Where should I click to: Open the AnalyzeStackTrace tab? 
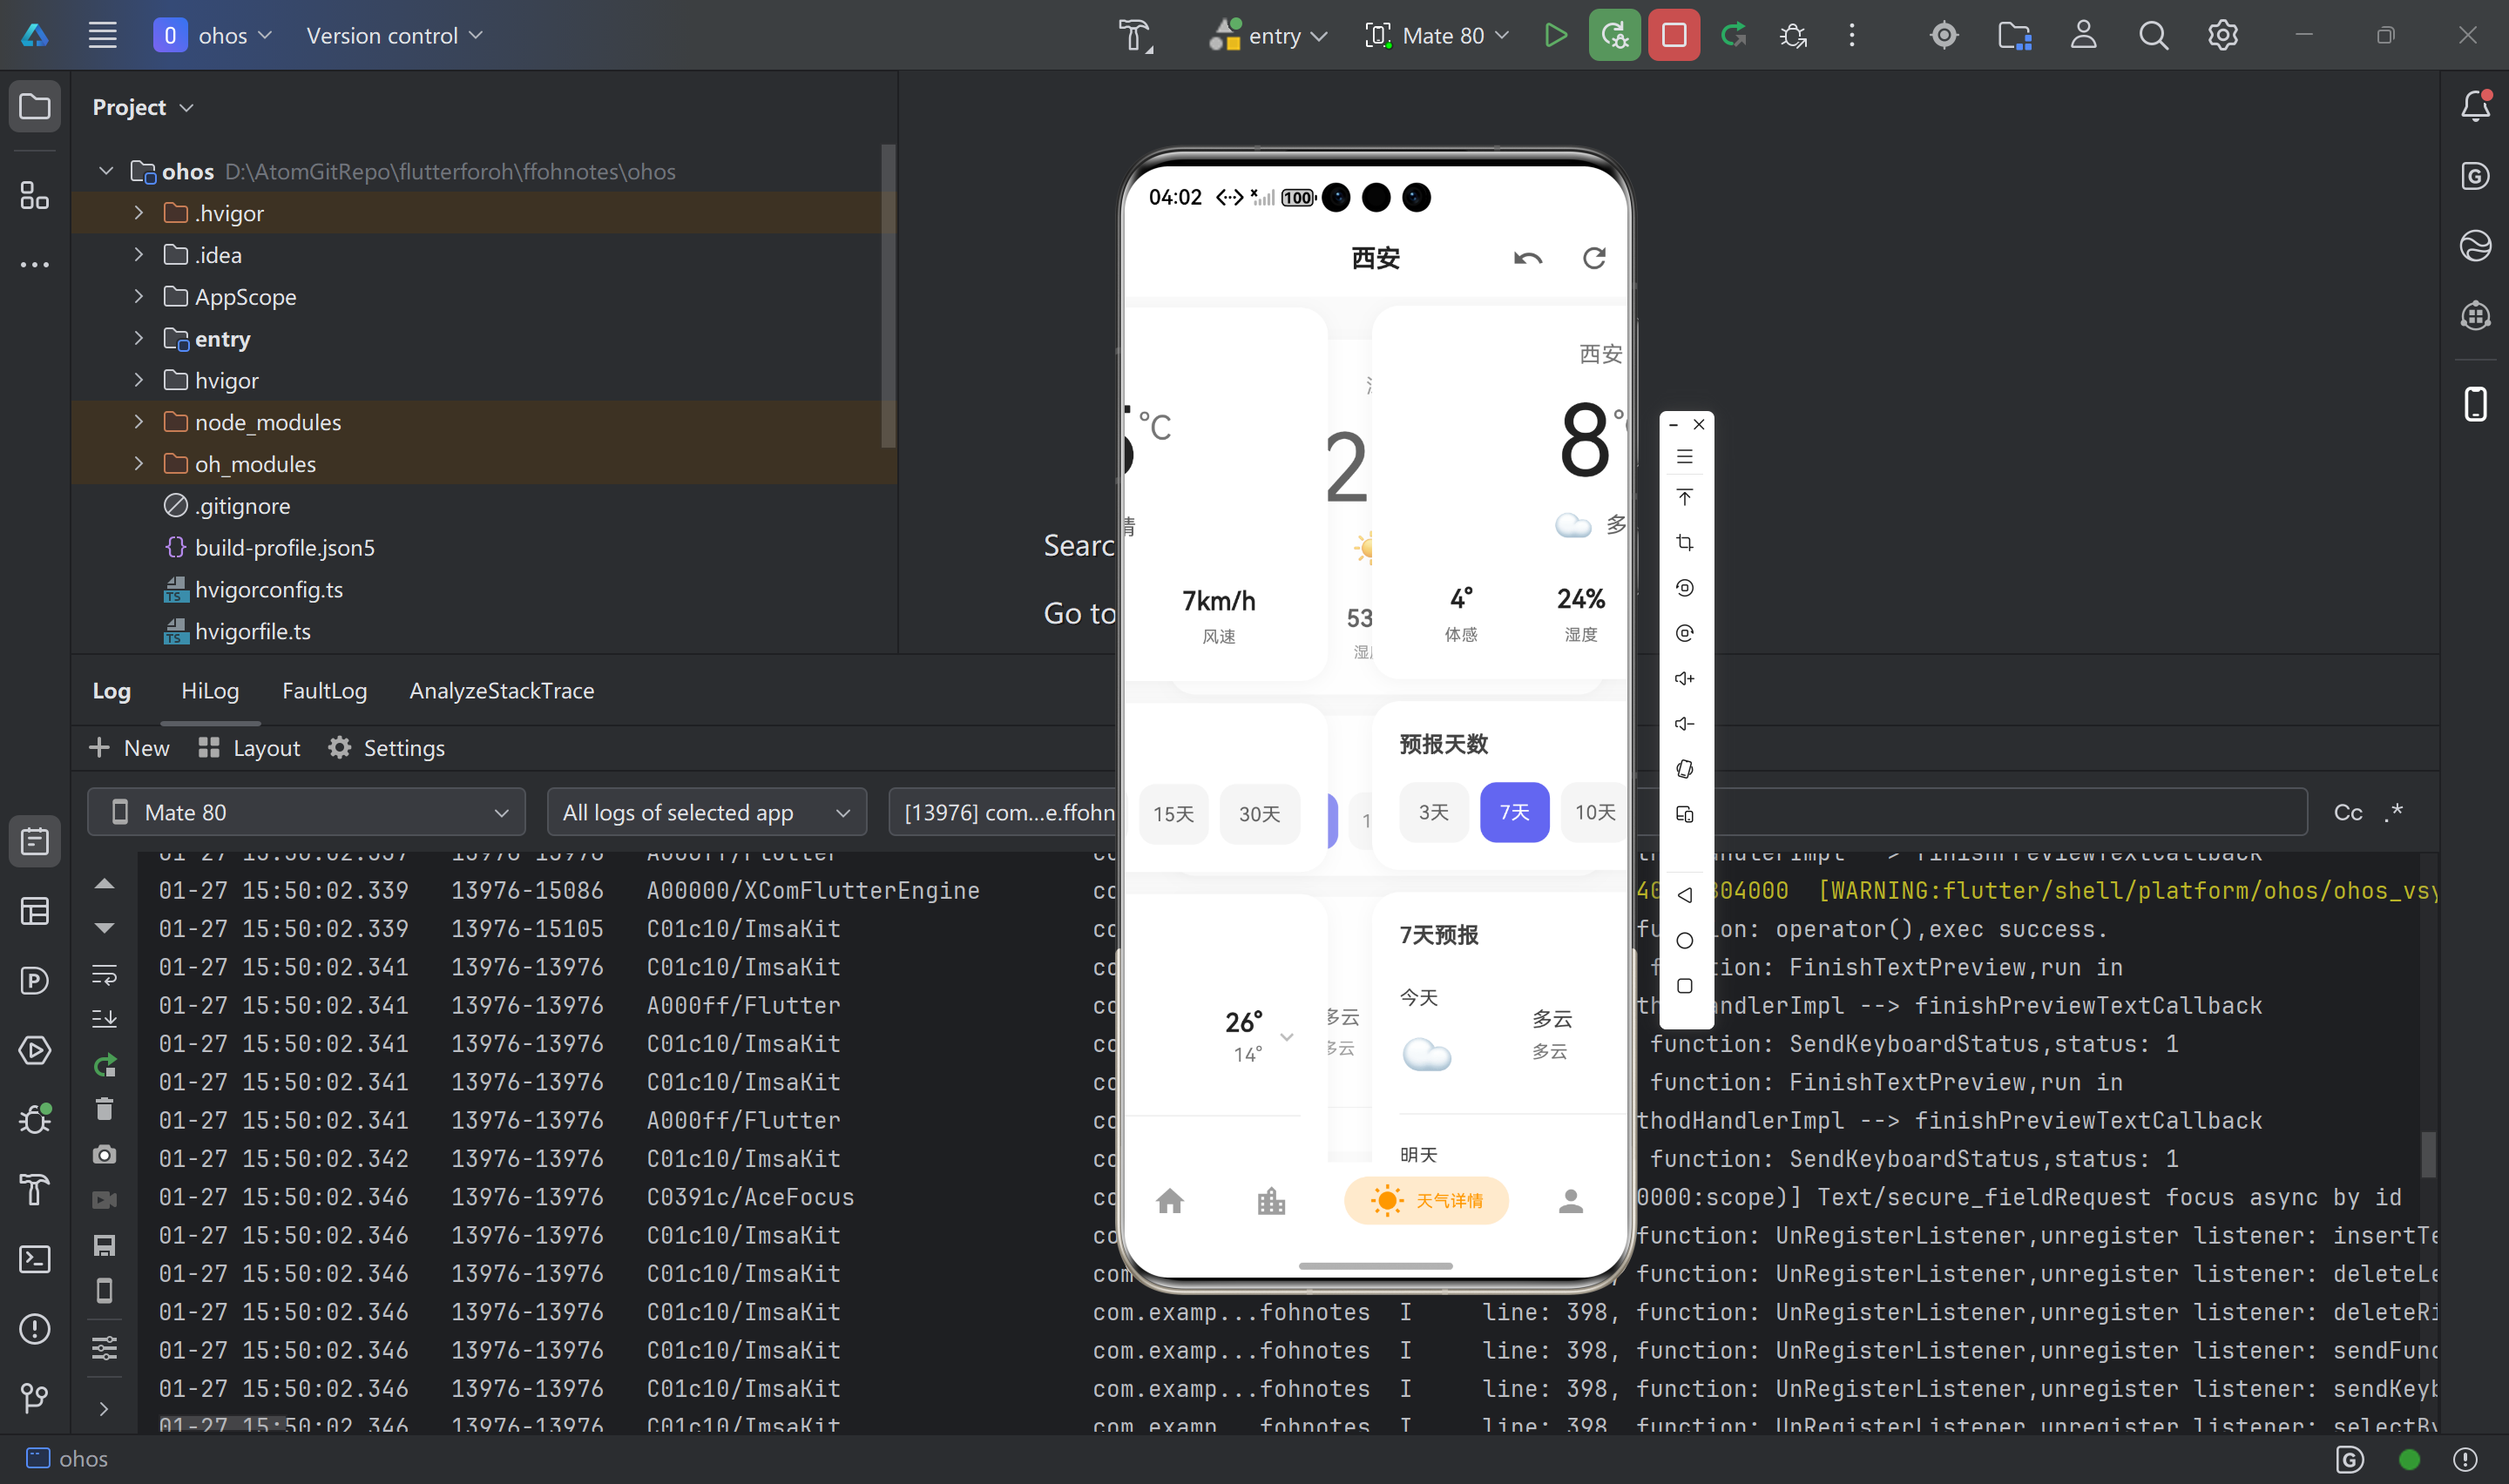click(501, 690)
